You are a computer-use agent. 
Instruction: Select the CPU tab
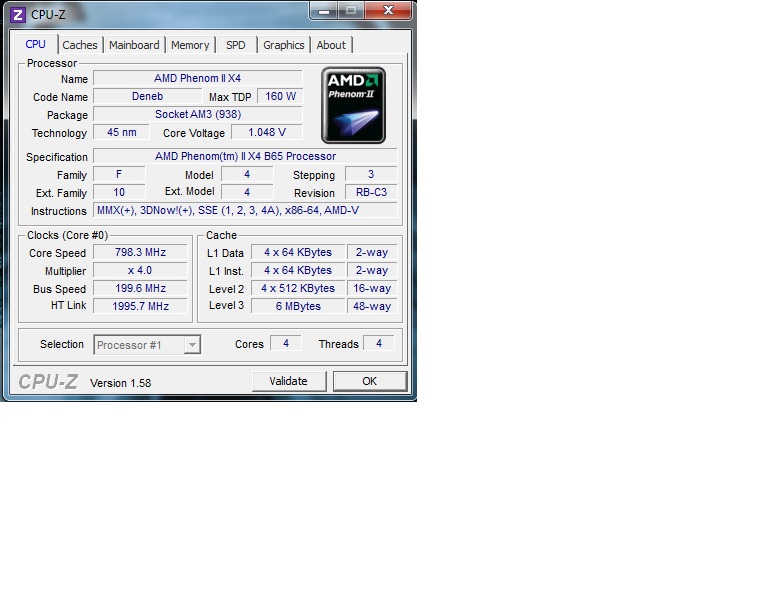pyautogui.click(x=35, y=44)
